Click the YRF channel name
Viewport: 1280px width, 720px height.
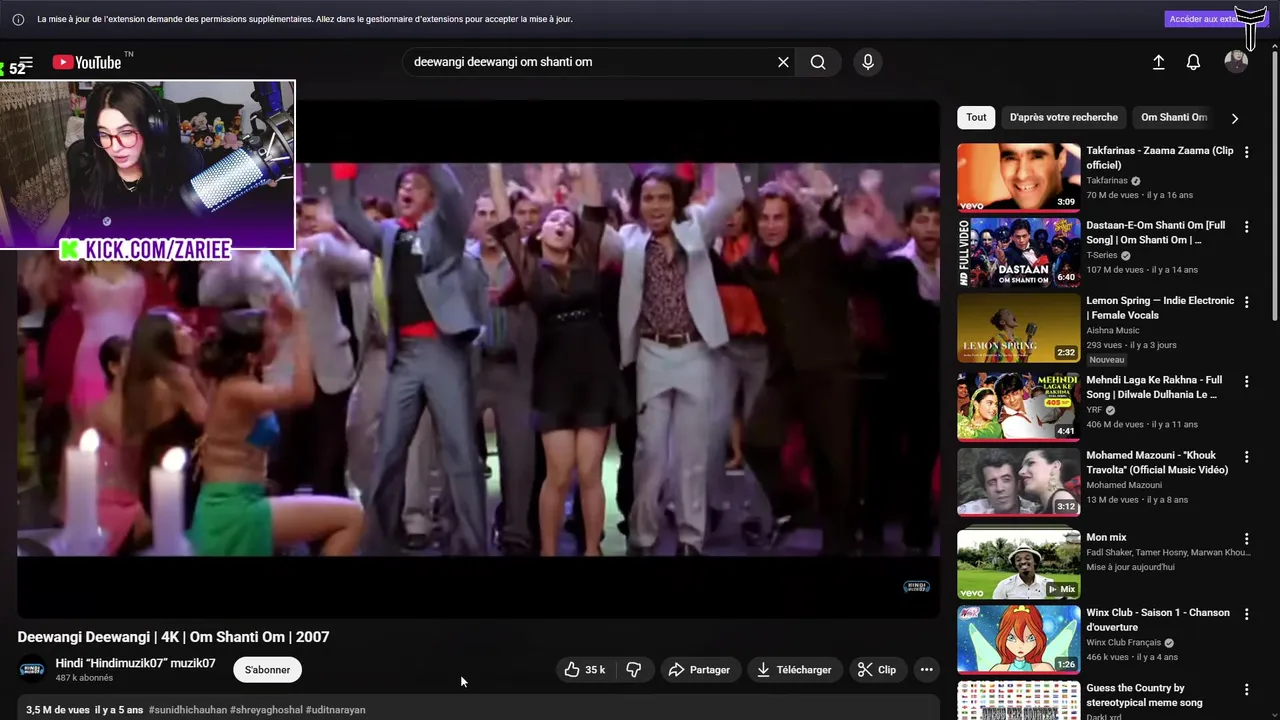click(x=1094, y=410)
